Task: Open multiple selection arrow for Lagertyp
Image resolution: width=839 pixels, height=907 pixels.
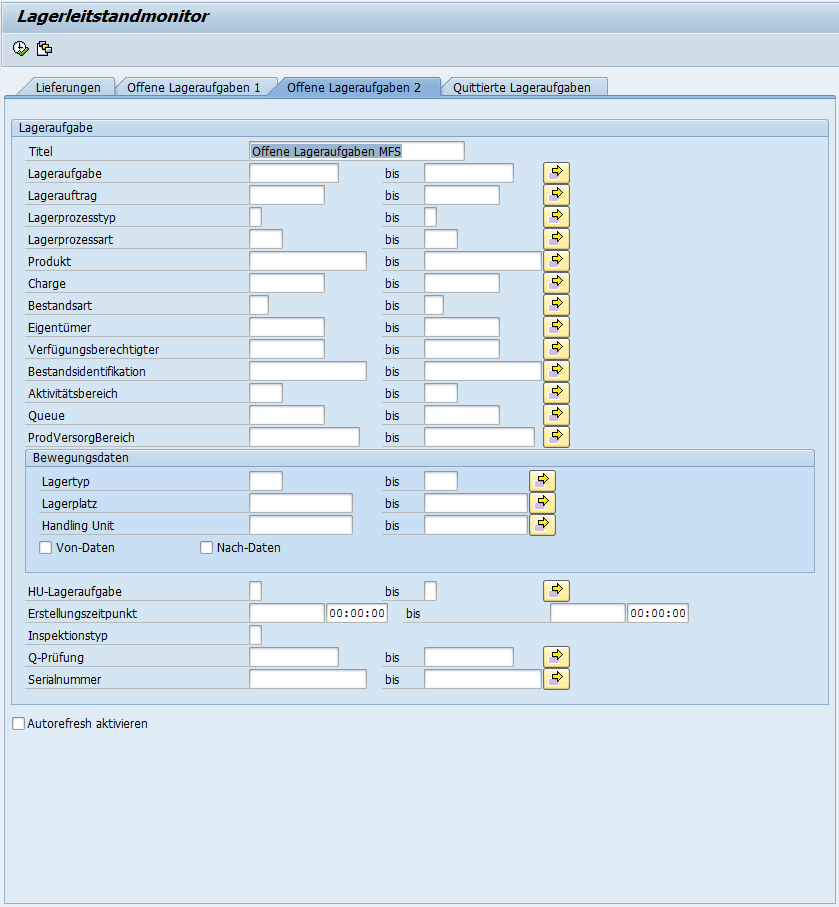Action: click(x=542, y=481)
